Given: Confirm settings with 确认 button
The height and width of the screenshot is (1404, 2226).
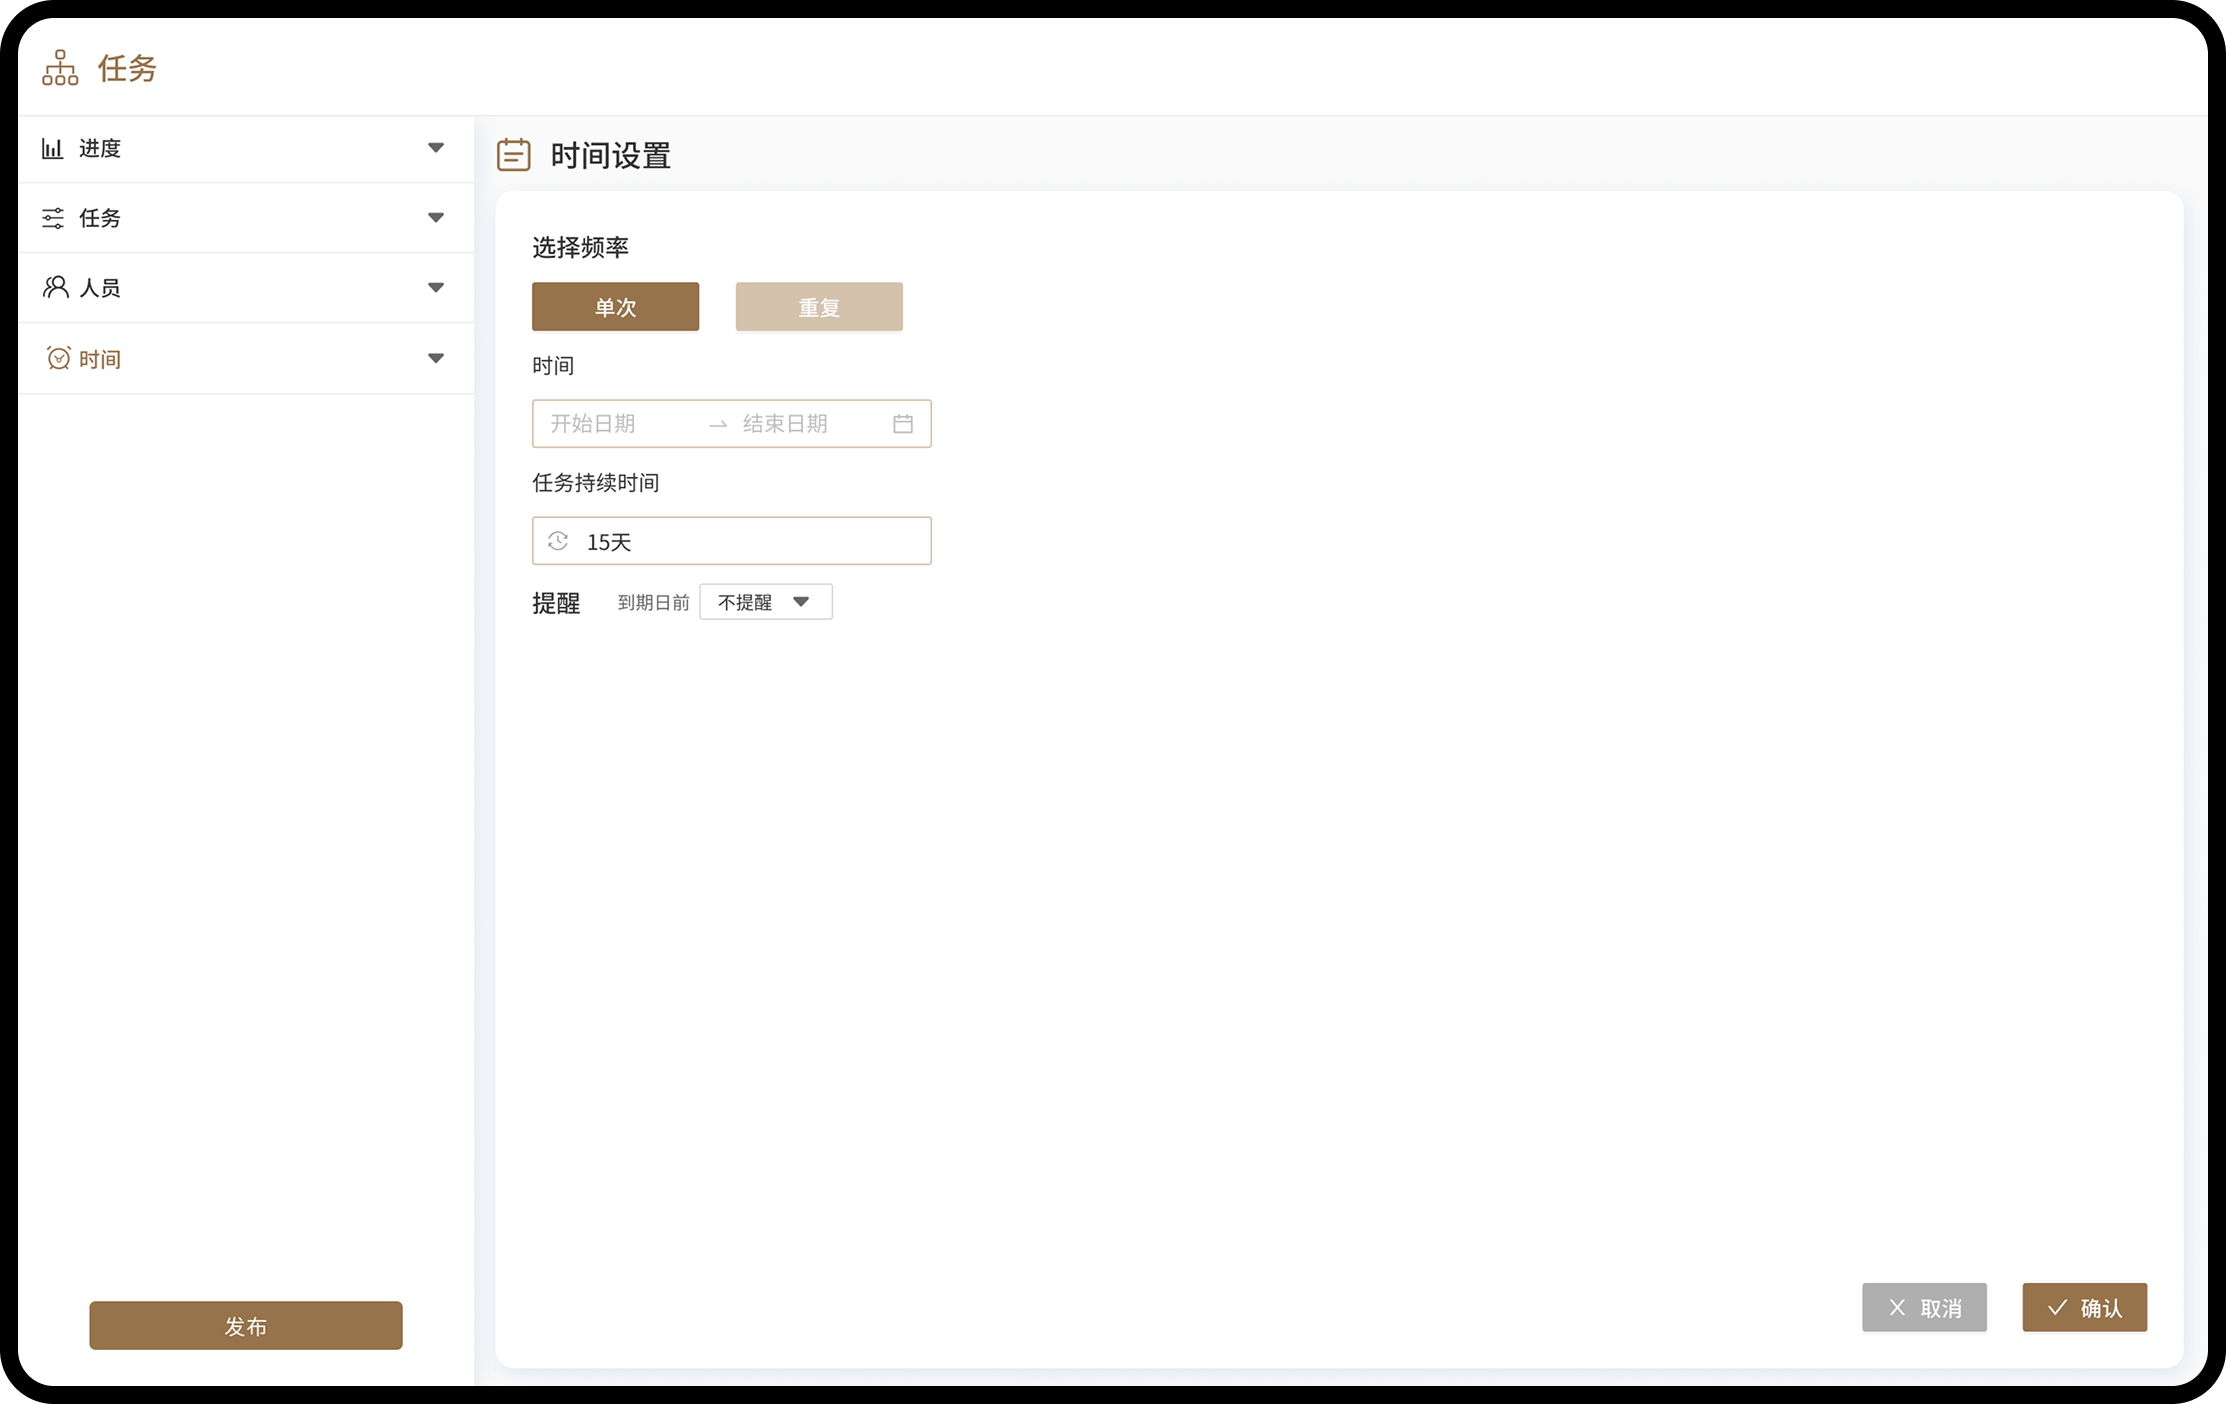Looking at the screenshot, I should pyautogui.click(x=2084, y=1308).
